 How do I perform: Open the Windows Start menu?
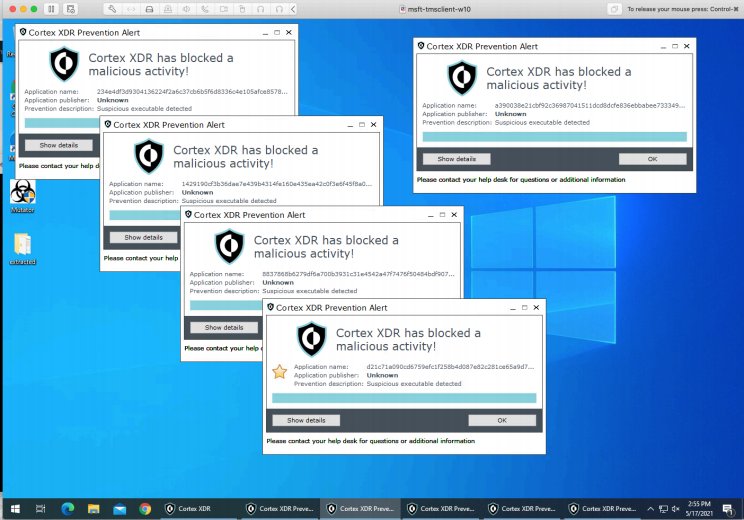coord(15,509)
